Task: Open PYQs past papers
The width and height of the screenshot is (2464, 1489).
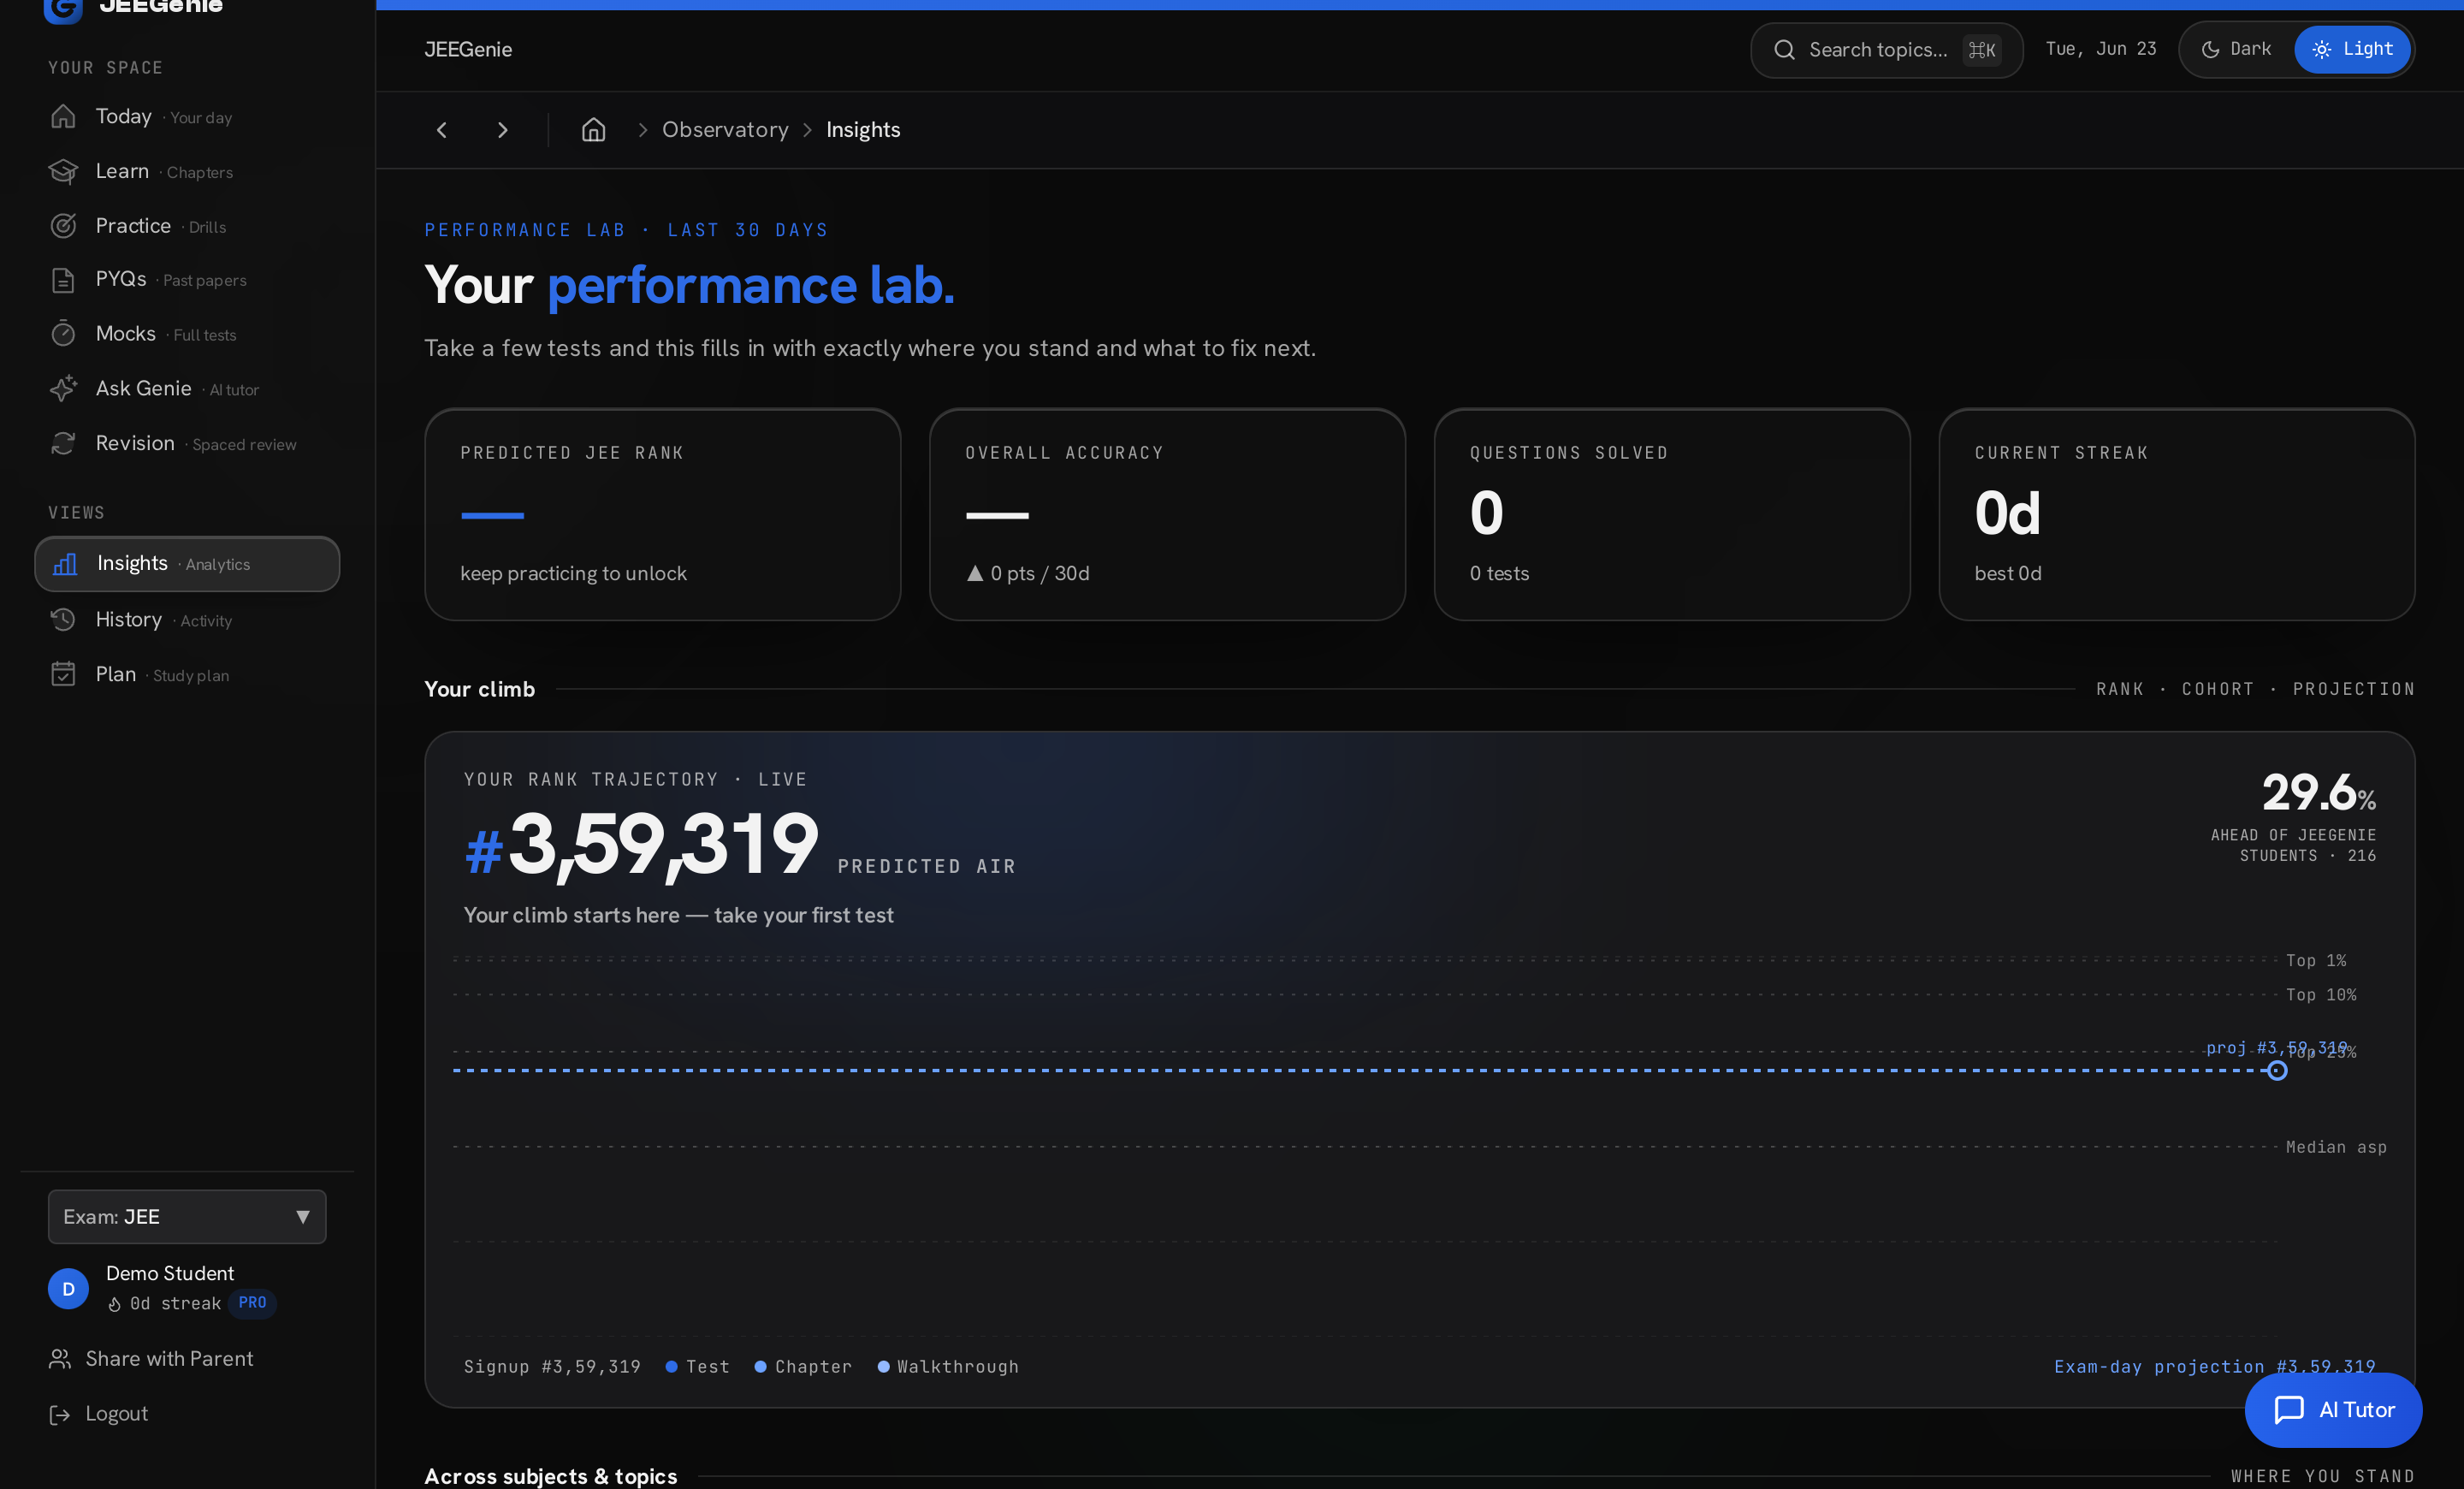Action: coord(187,280)
